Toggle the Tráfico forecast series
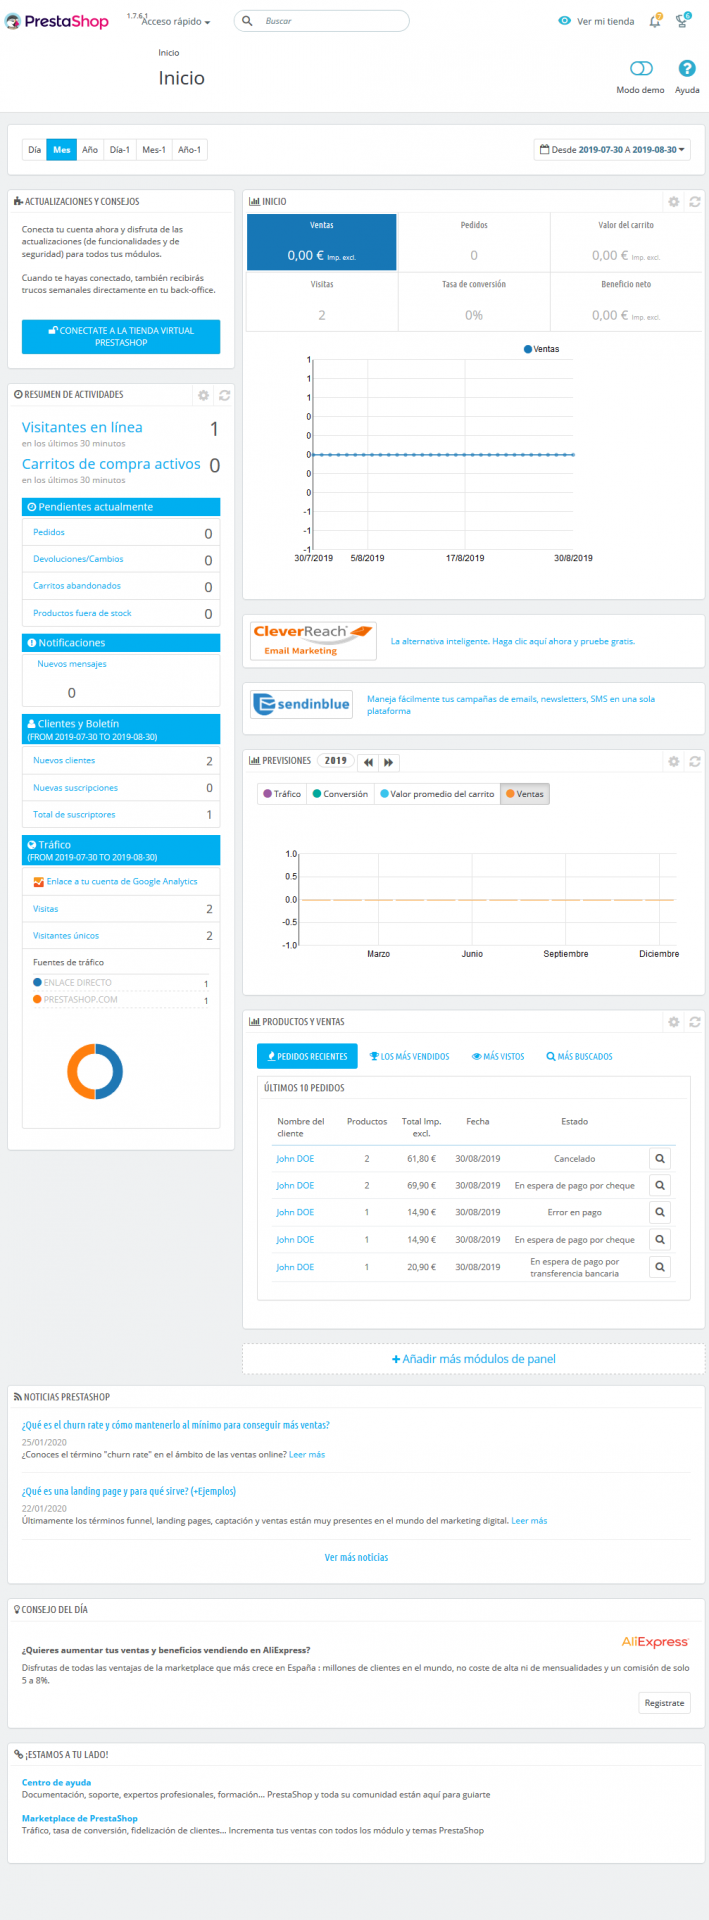 point(282,794)
